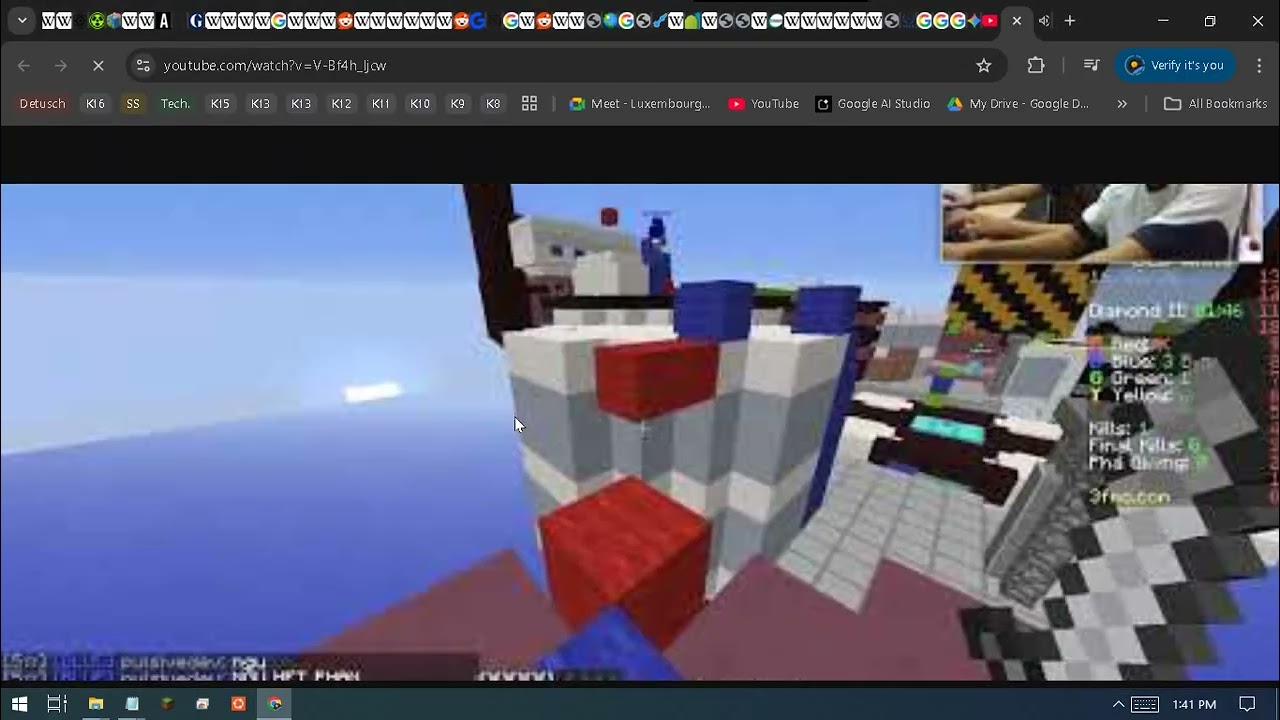
Task: Open the YouTube bookmark
Action: coord(764,104)
